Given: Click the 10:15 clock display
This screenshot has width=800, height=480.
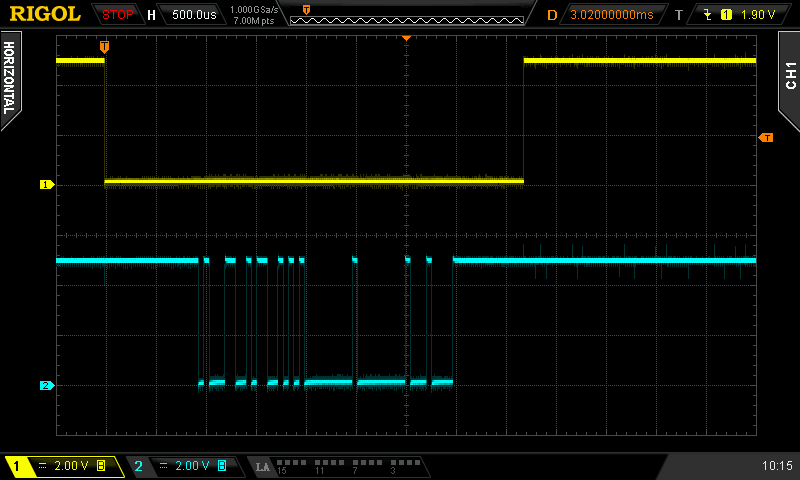Looking at the screenshot, I should (777, 466).
